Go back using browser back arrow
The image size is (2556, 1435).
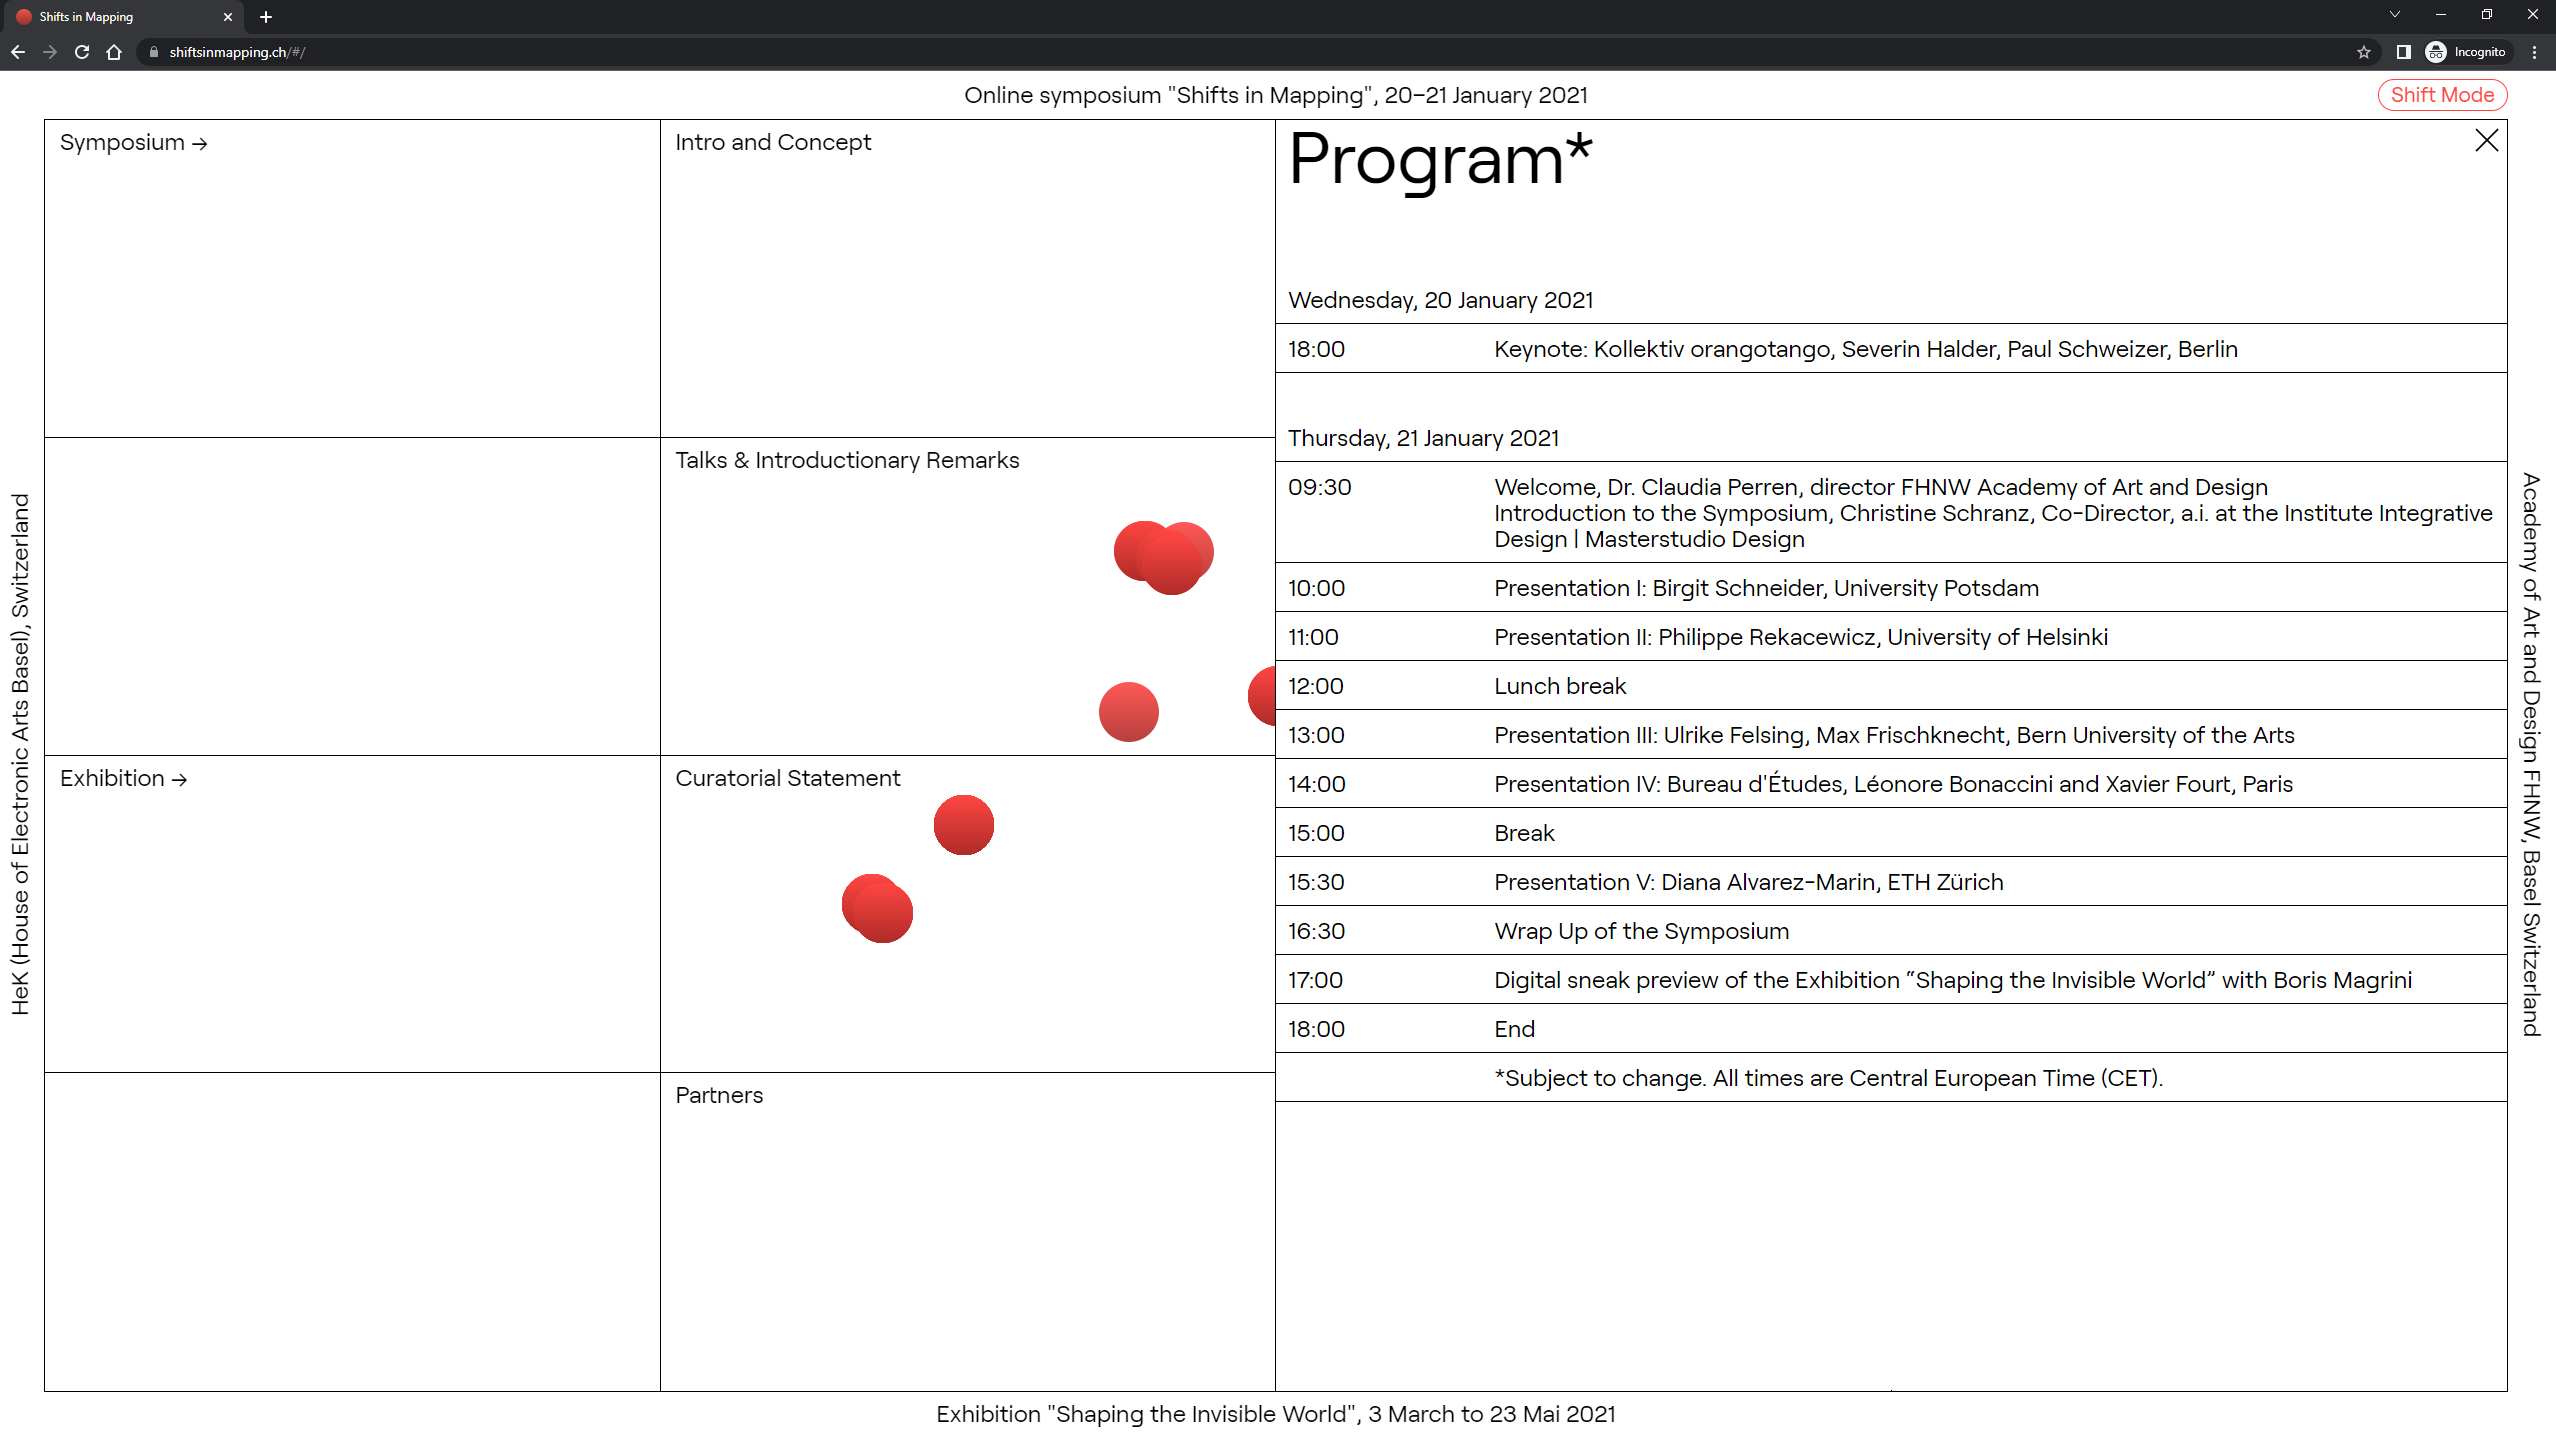[18, 52]
